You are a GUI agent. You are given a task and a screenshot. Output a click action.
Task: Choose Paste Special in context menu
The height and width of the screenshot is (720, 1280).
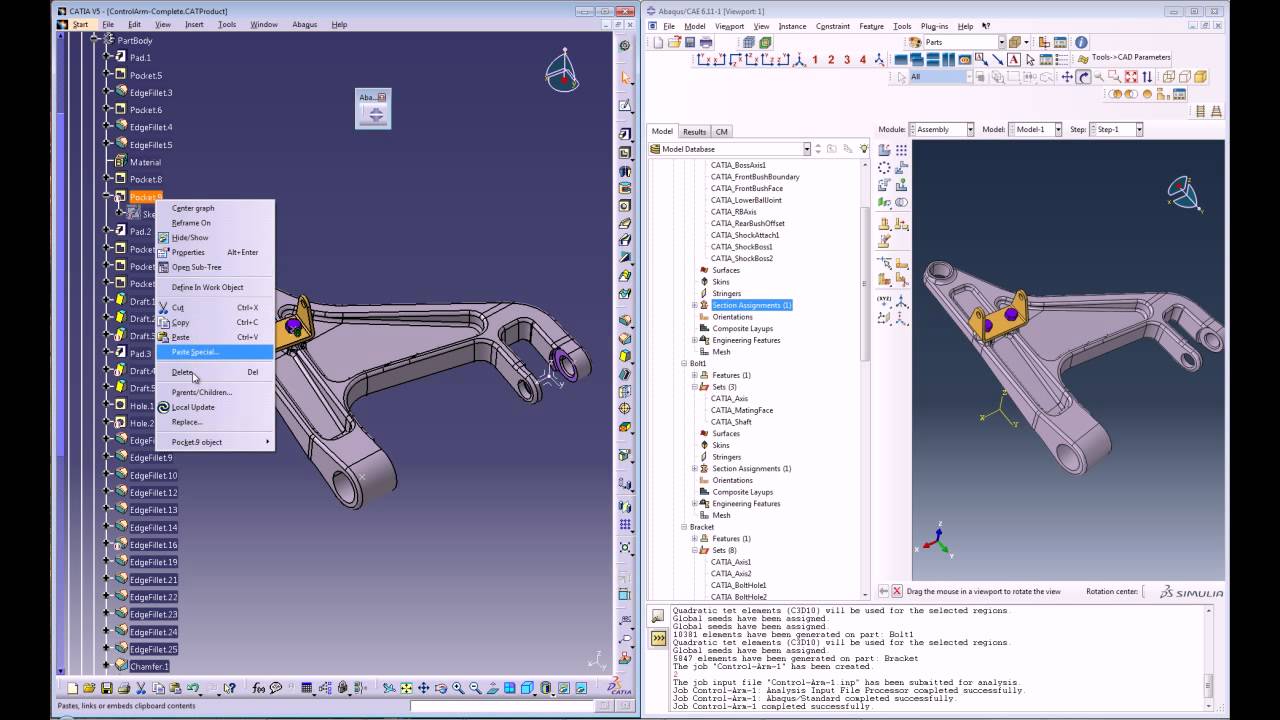(215, 352)
